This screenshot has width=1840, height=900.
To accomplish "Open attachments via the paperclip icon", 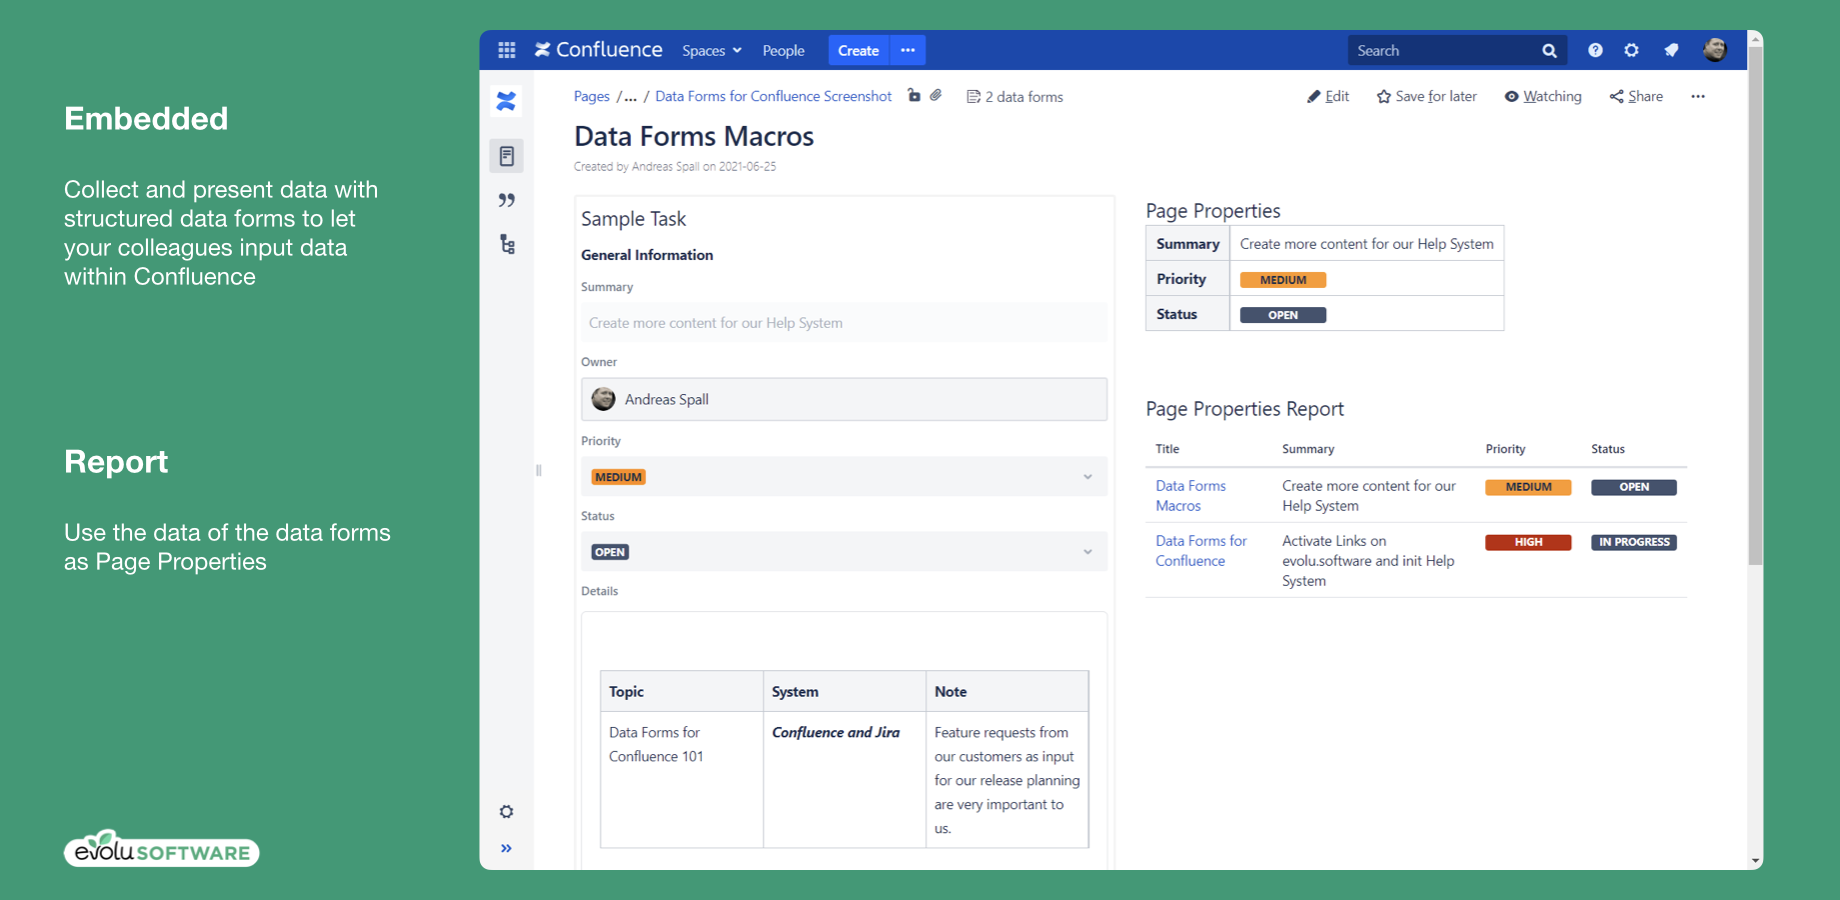I will point(936,95).
